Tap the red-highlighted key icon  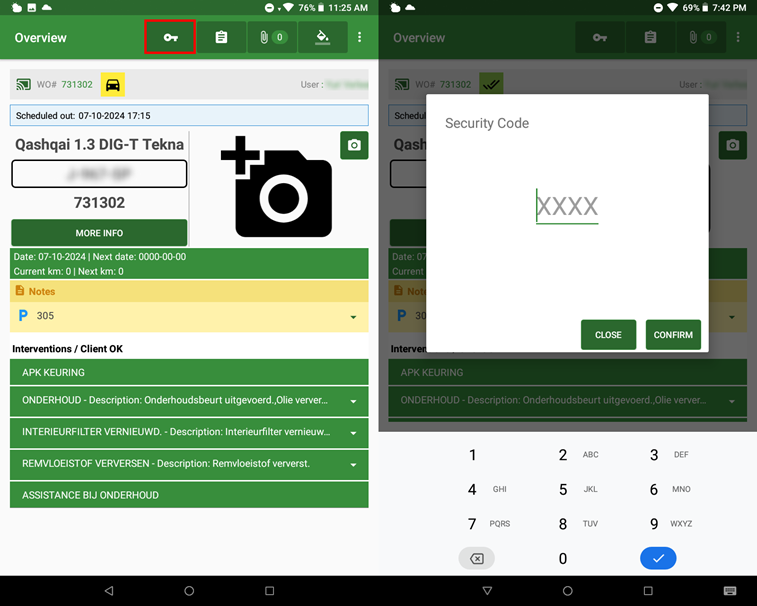[x=170, y=37]
